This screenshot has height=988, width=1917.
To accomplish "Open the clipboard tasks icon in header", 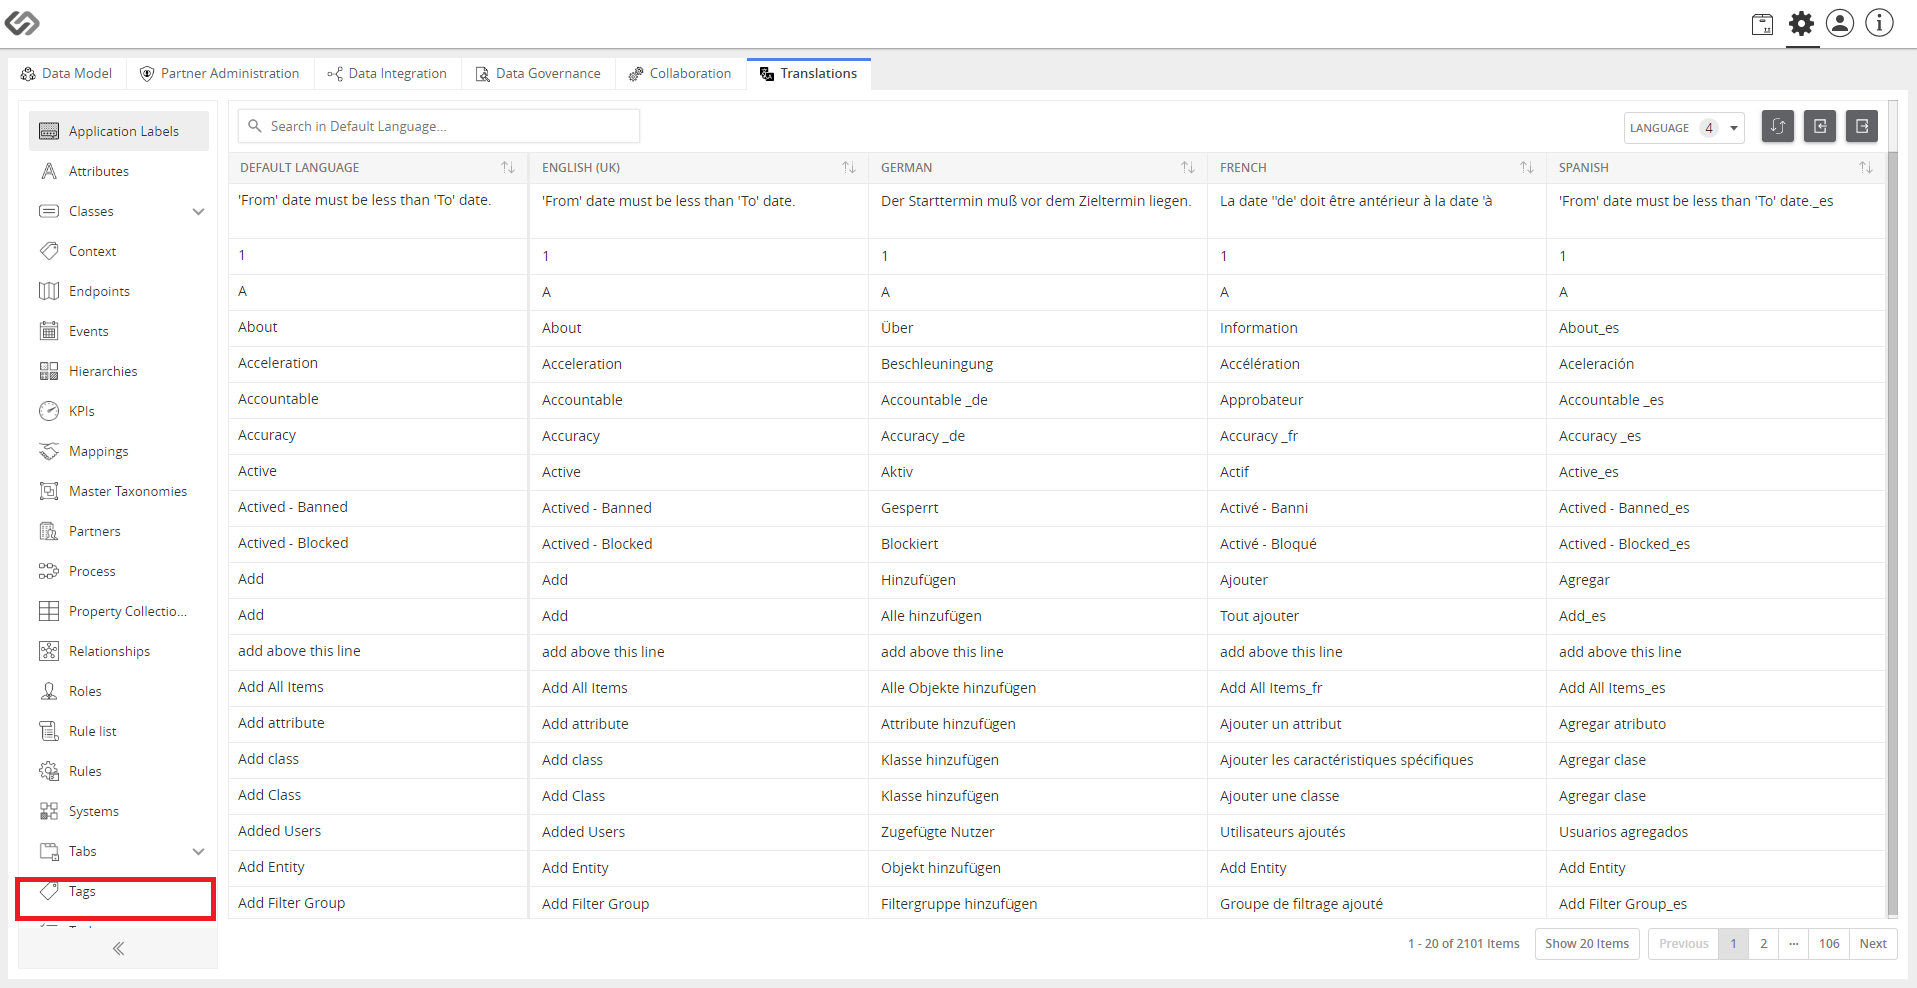I will click(1763, 23).
